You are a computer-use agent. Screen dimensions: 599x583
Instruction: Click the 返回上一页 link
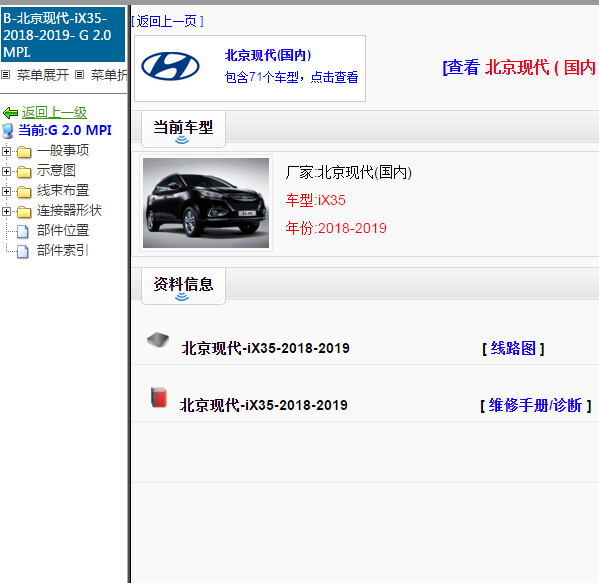click(x=167, y=21)
